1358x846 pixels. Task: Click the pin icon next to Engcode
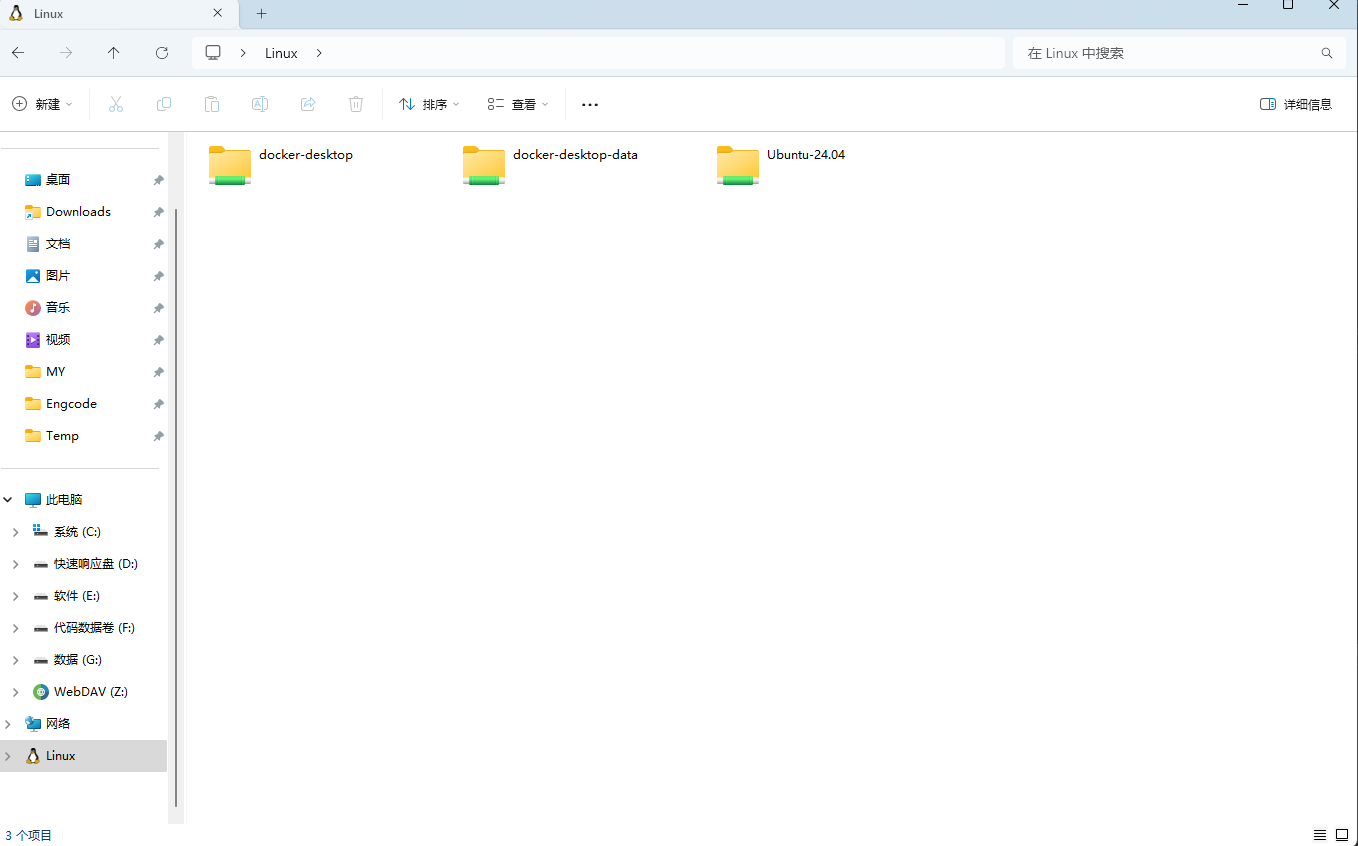tap(158, 404)
